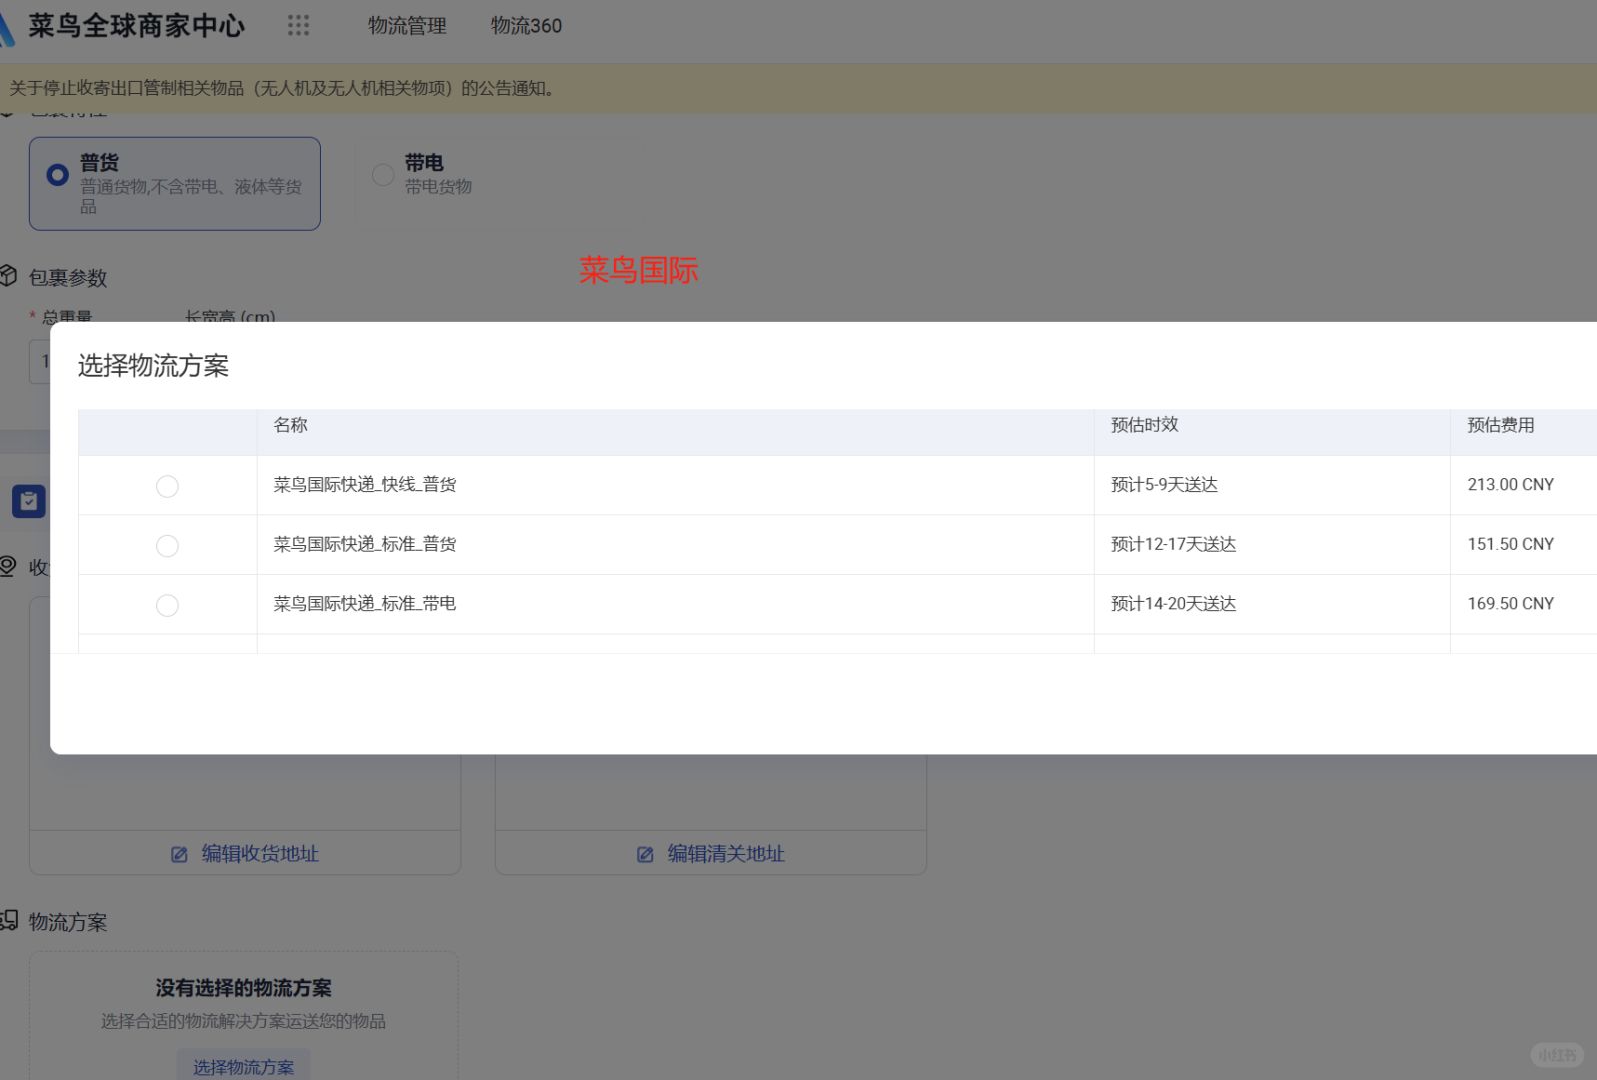Select radio for 菜鸟国际快递_标准_带电
Viewport: 1597px width, 1080px height.
pyautogui.click(x=167, y=605)
